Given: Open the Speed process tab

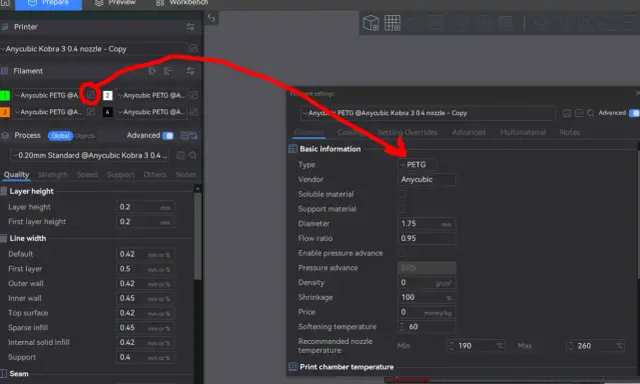Looking at the screenshot, I should 87,175.
